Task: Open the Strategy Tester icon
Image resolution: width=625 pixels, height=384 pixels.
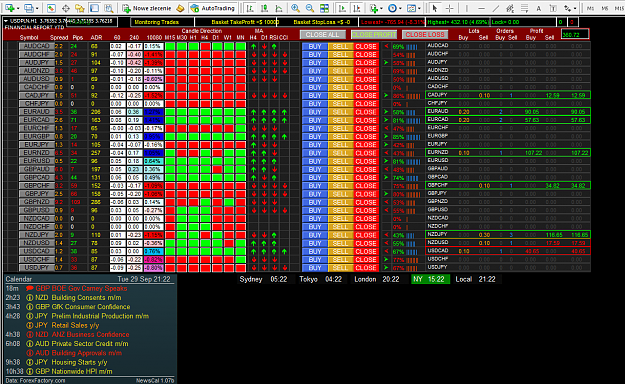Action: (109, 8)
